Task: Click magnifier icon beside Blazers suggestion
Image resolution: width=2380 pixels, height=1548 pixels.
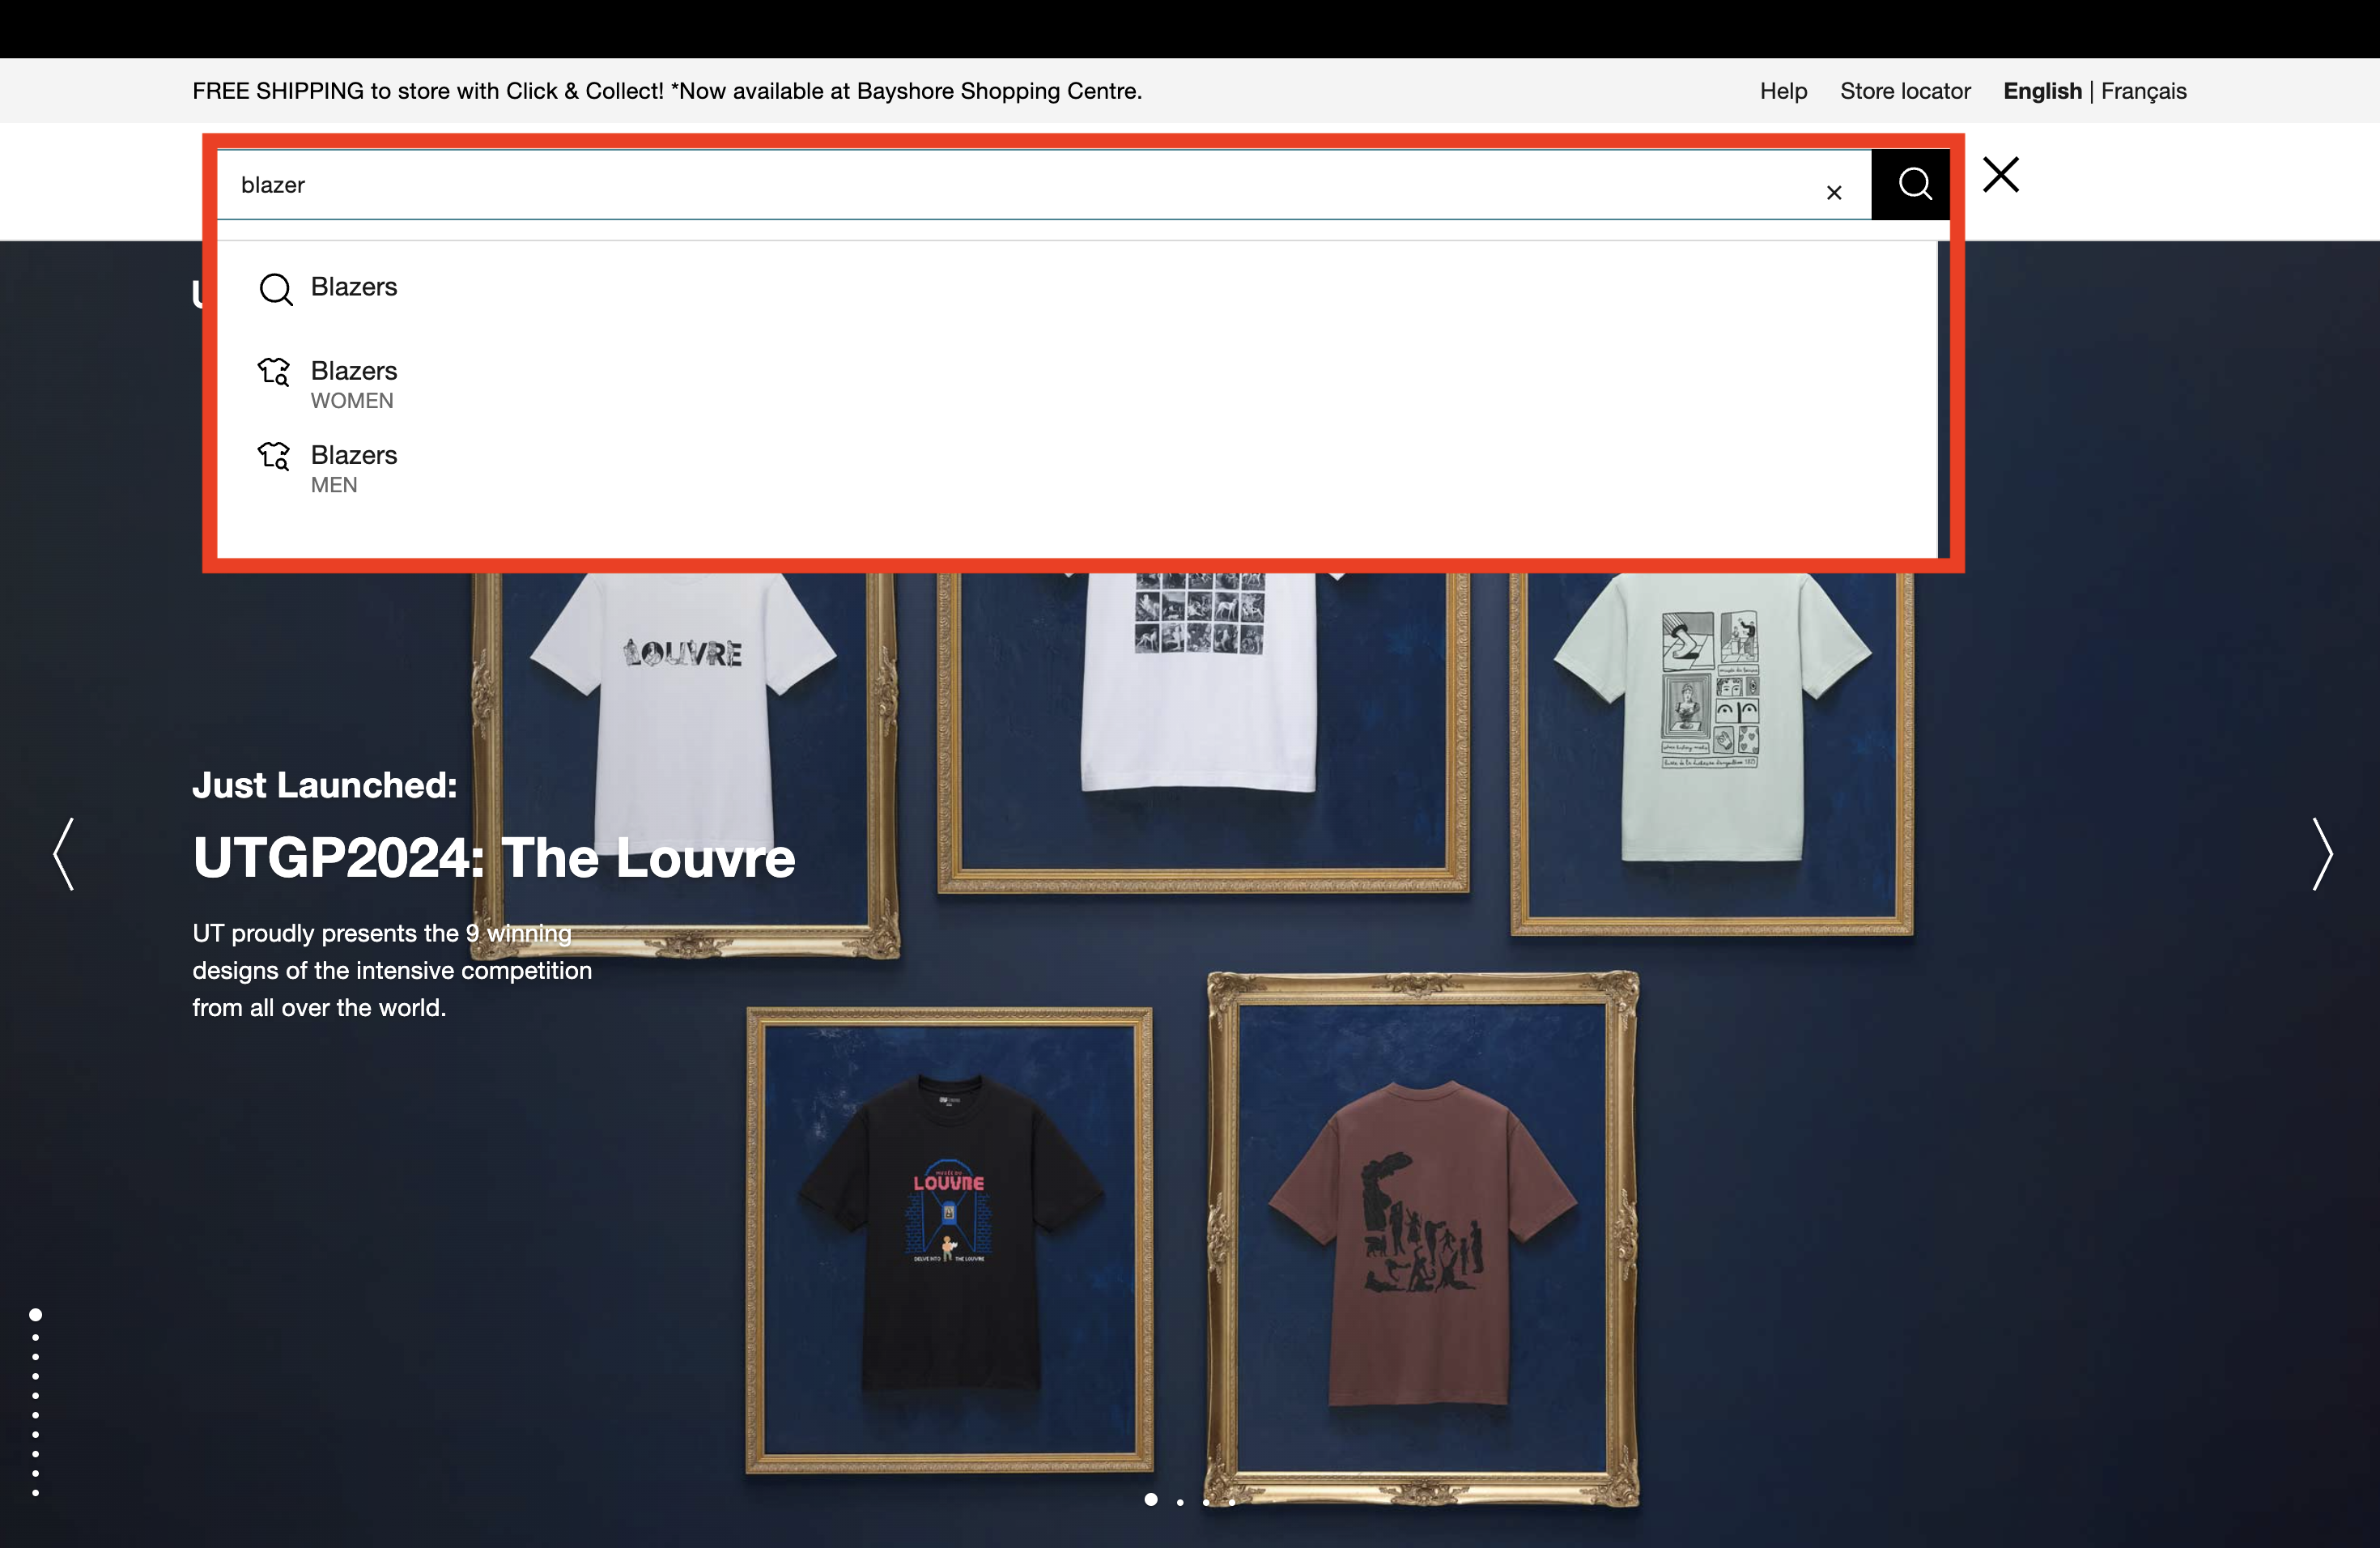Action: (x=275, y=289)
